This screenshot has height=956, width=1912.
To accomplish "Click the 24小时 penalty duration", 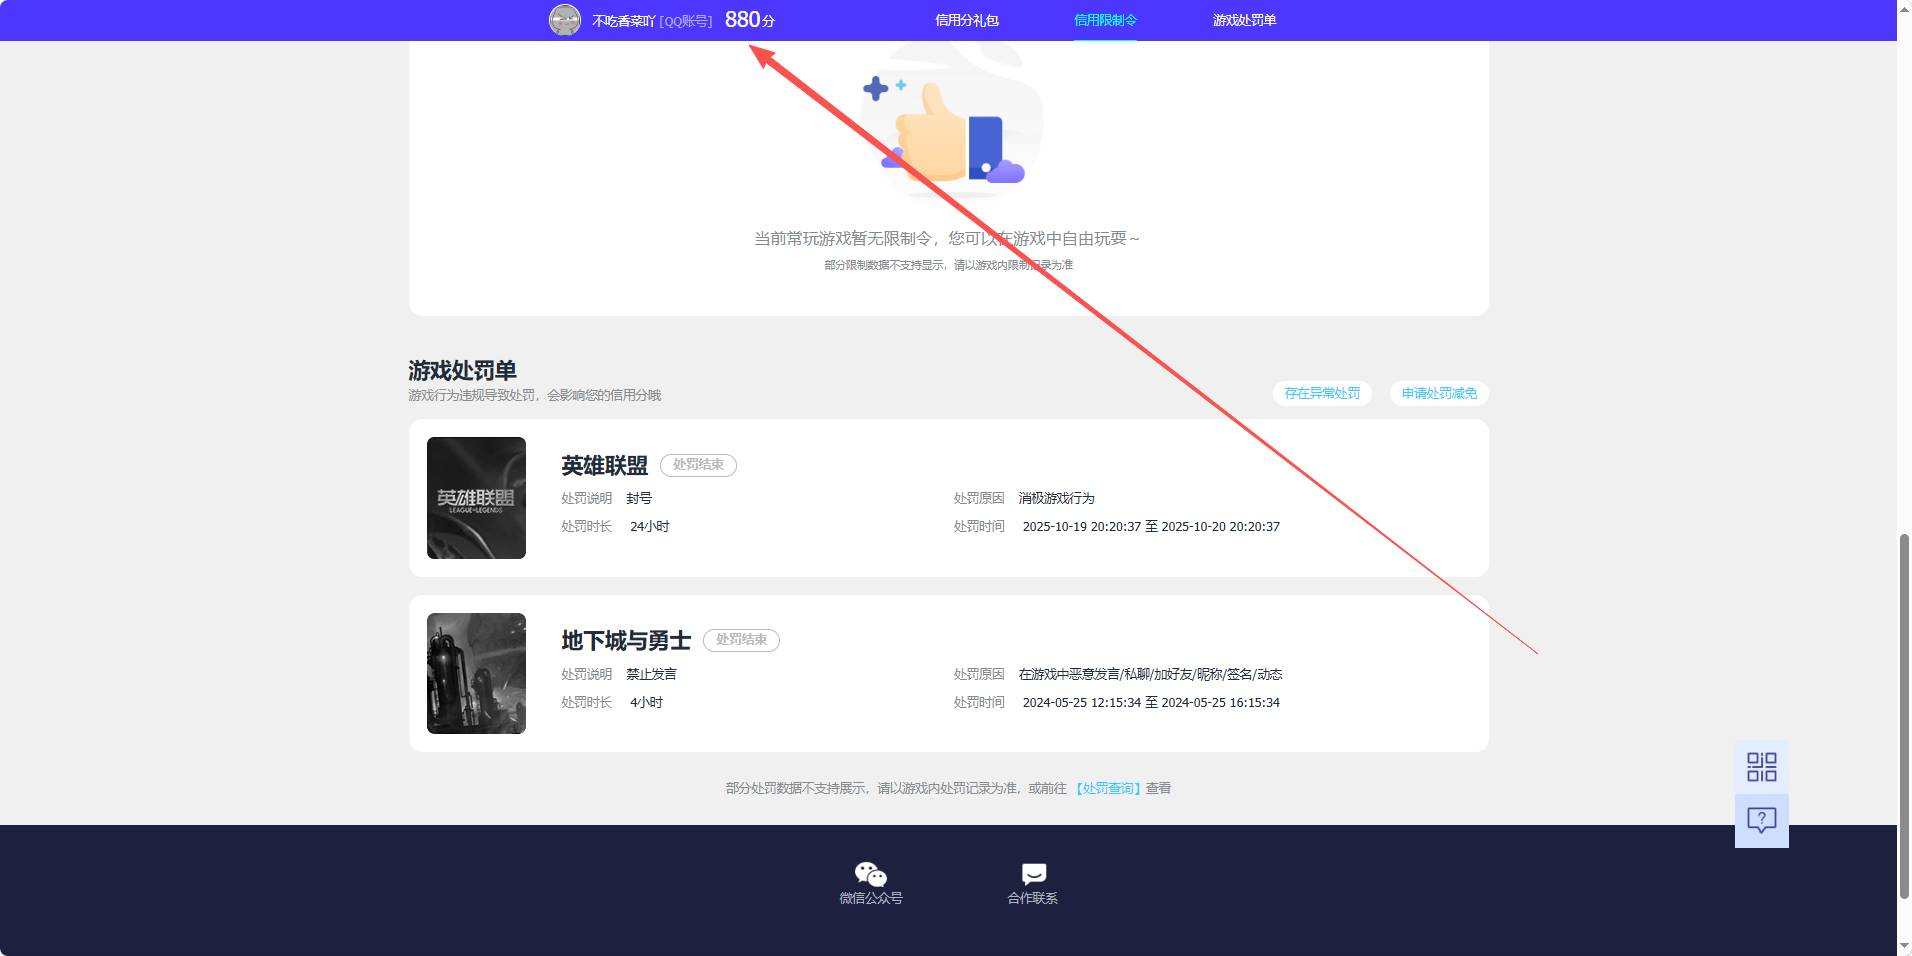I will point(649,526).
